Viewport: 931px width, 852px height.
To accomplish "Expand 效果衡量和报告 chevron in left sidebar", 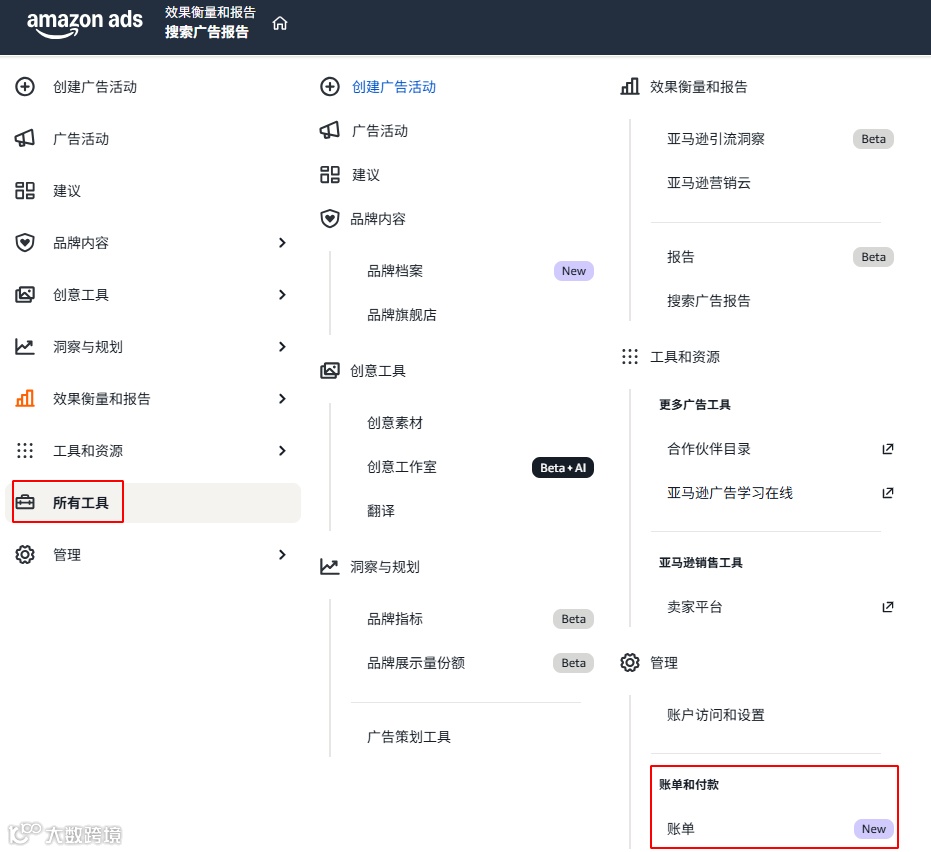I will point(283,398).
